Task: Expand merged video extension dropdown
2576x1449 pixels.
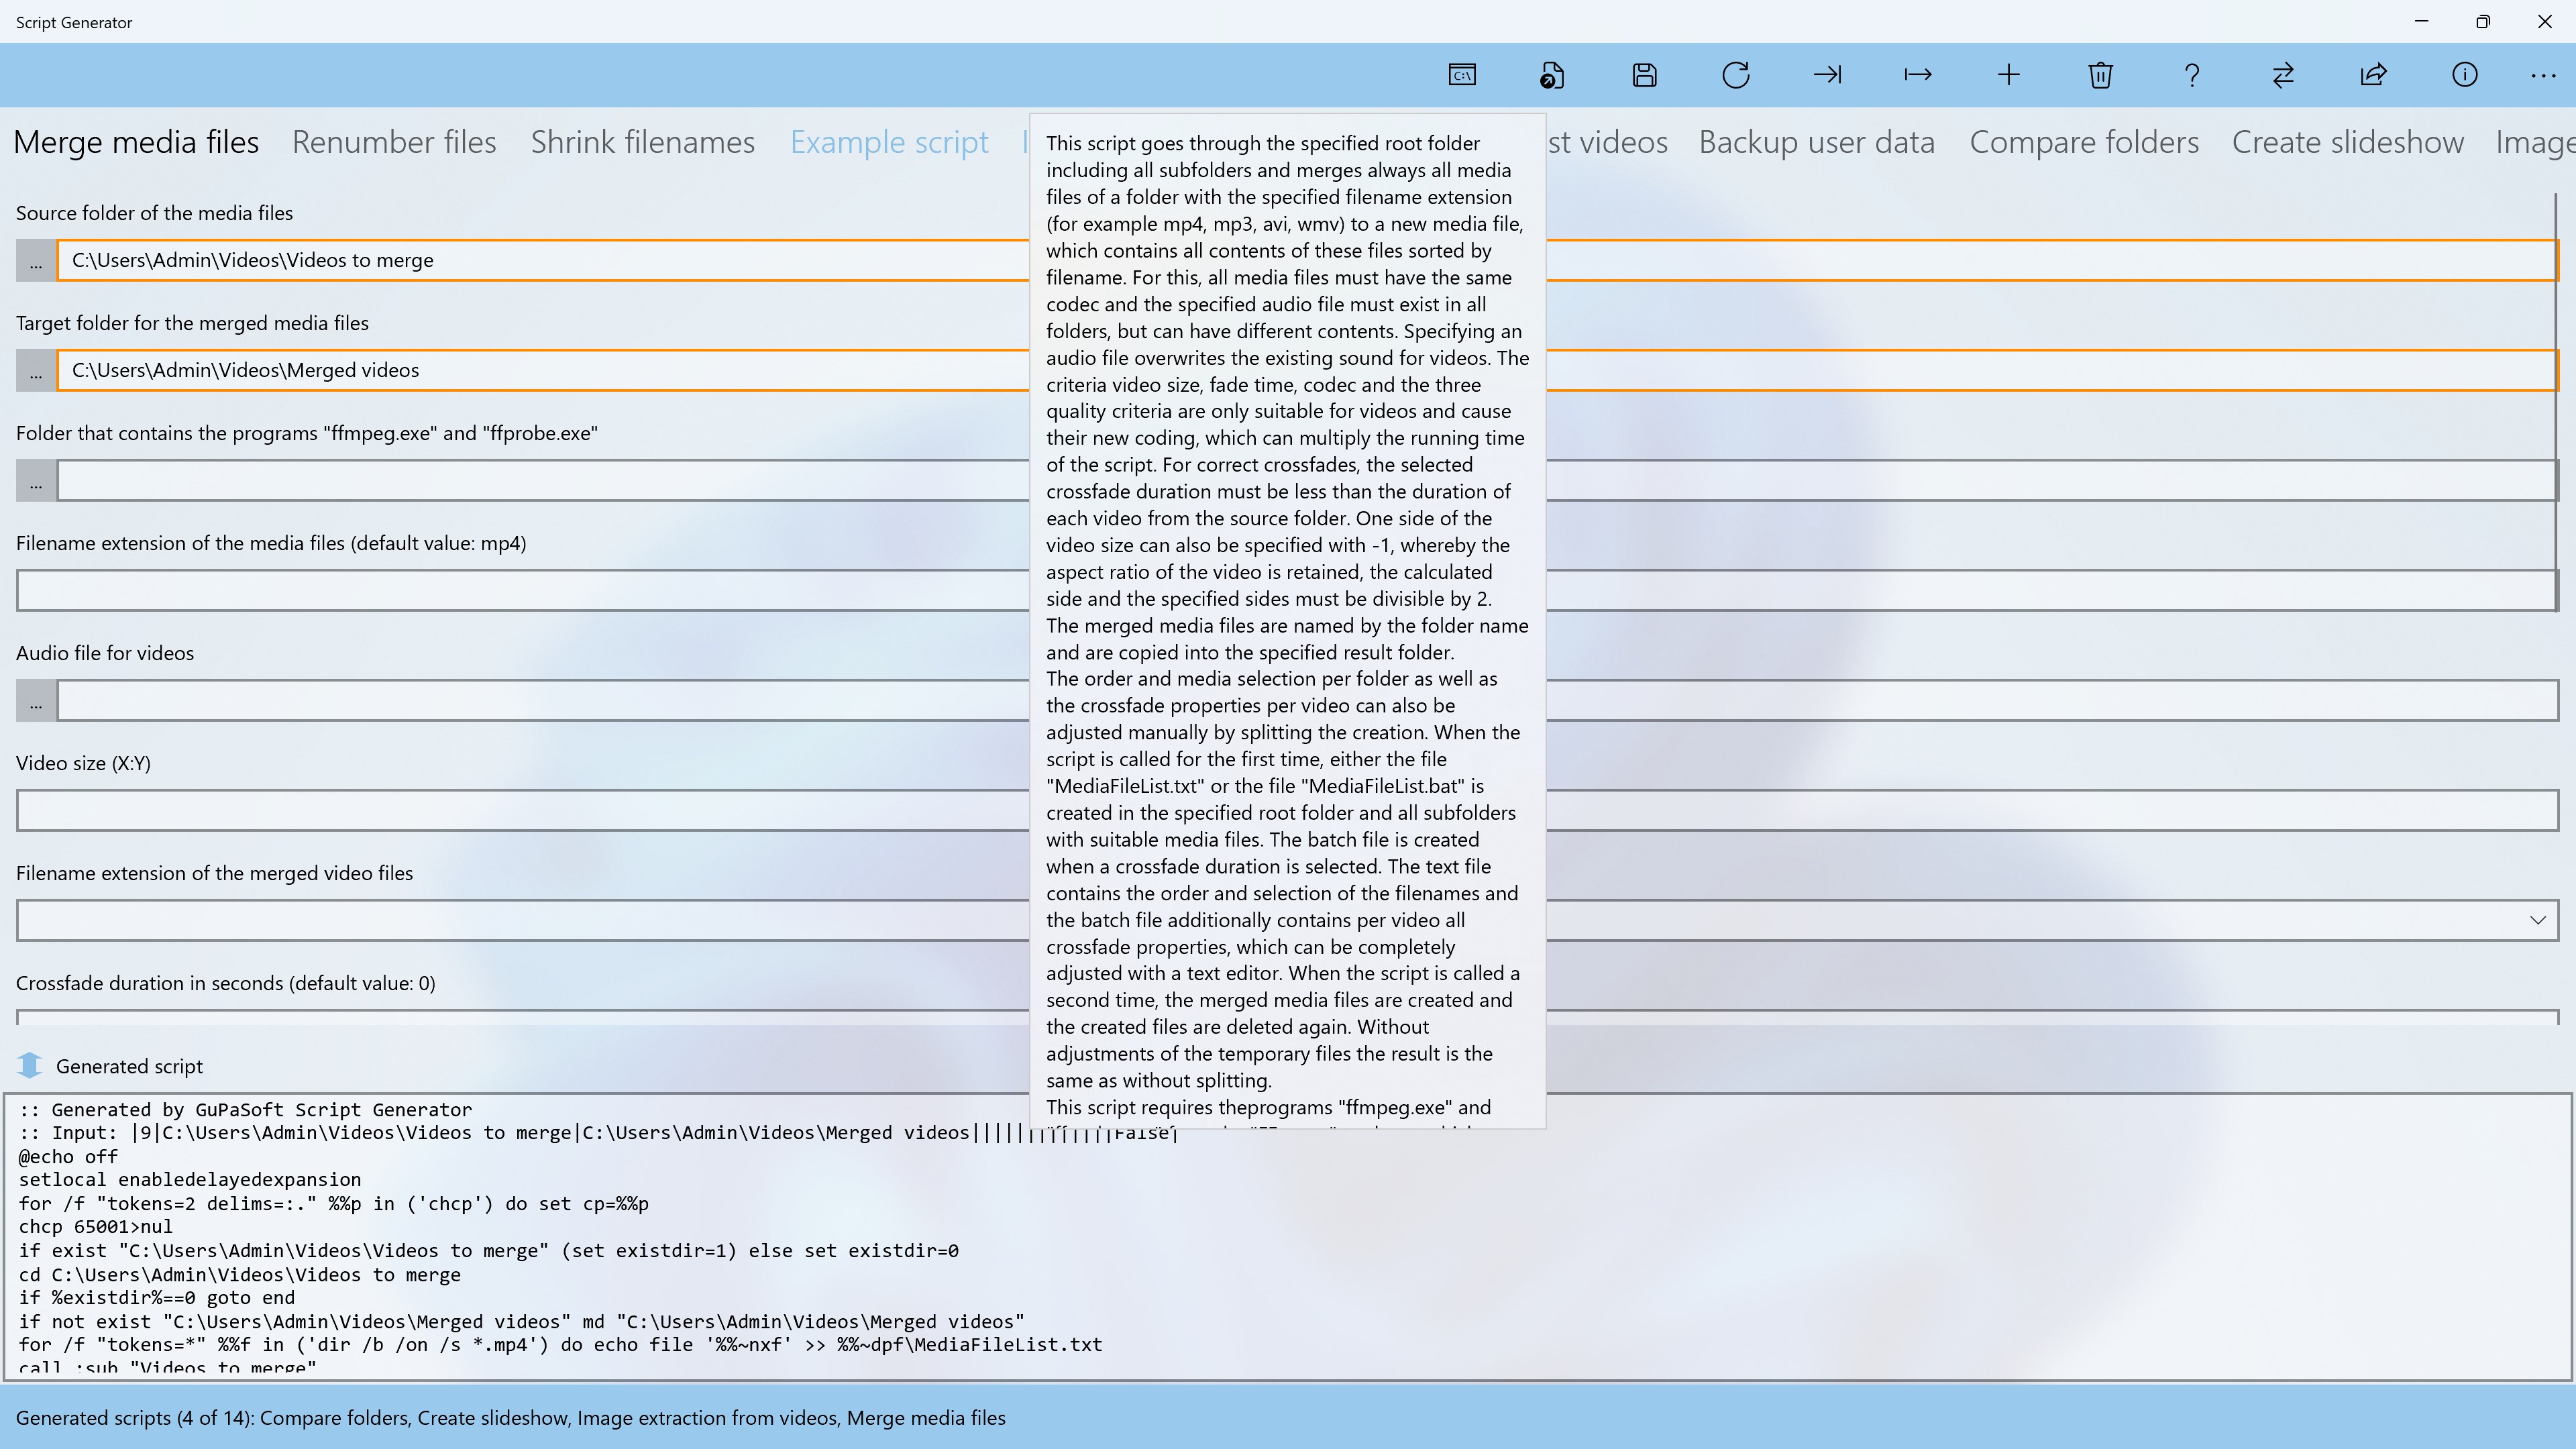Action: (2537, 920)
